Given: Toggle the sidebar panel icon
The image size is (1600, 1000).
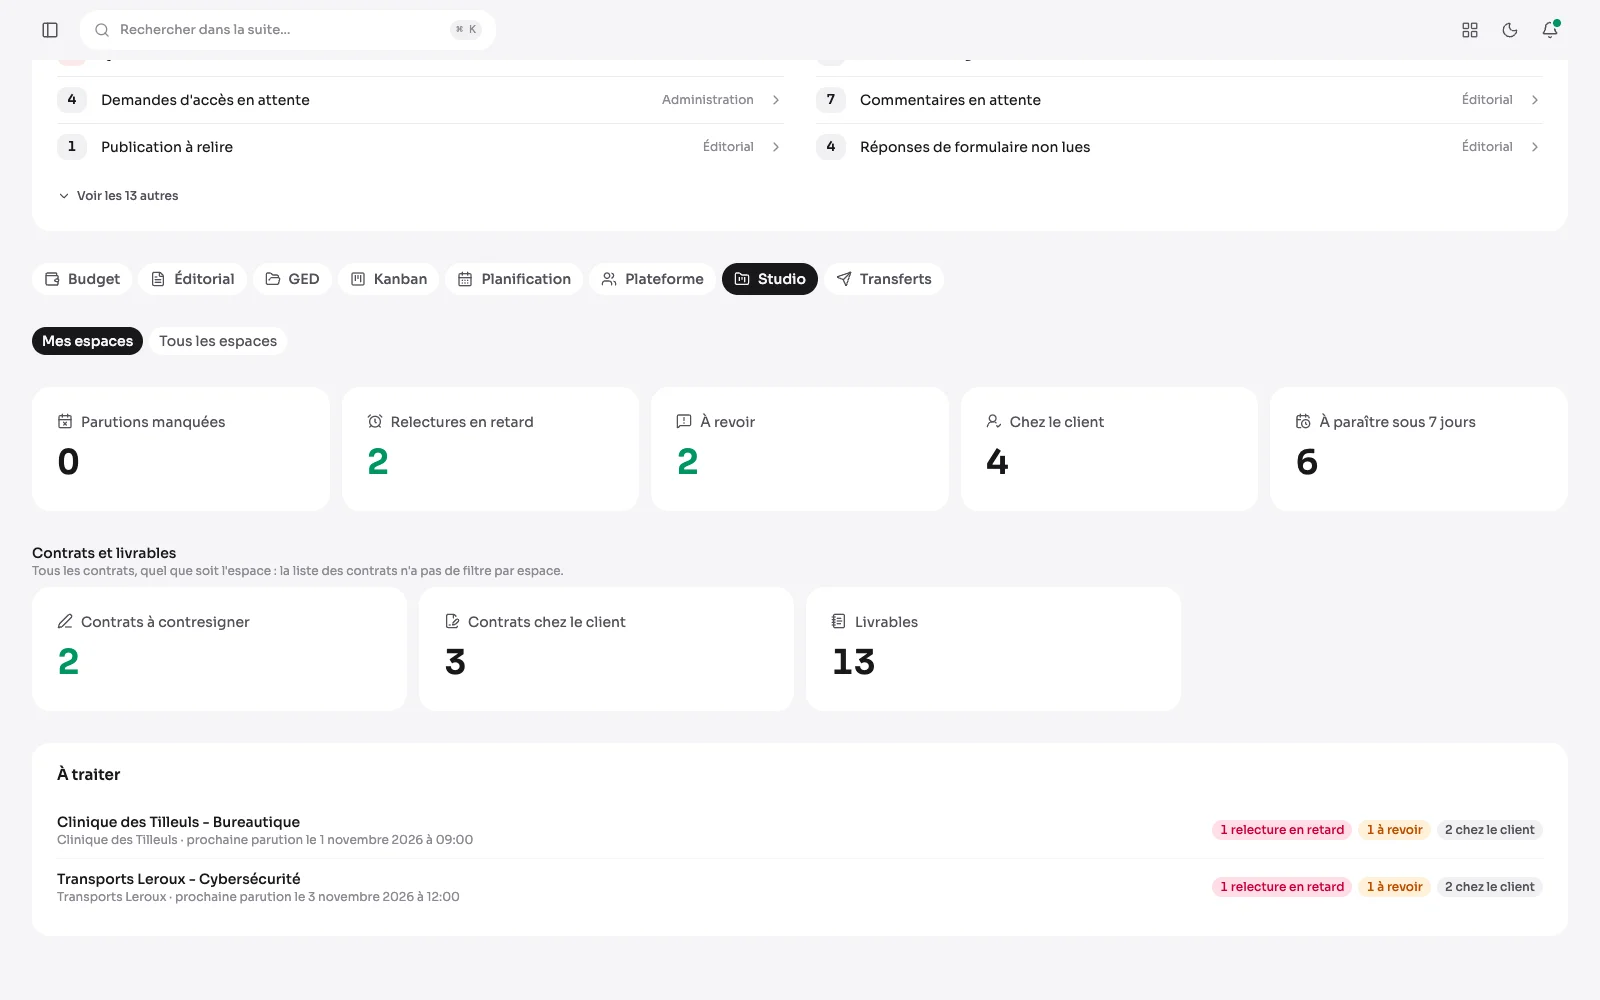Looking at the screenshot, I should (50, 30).
